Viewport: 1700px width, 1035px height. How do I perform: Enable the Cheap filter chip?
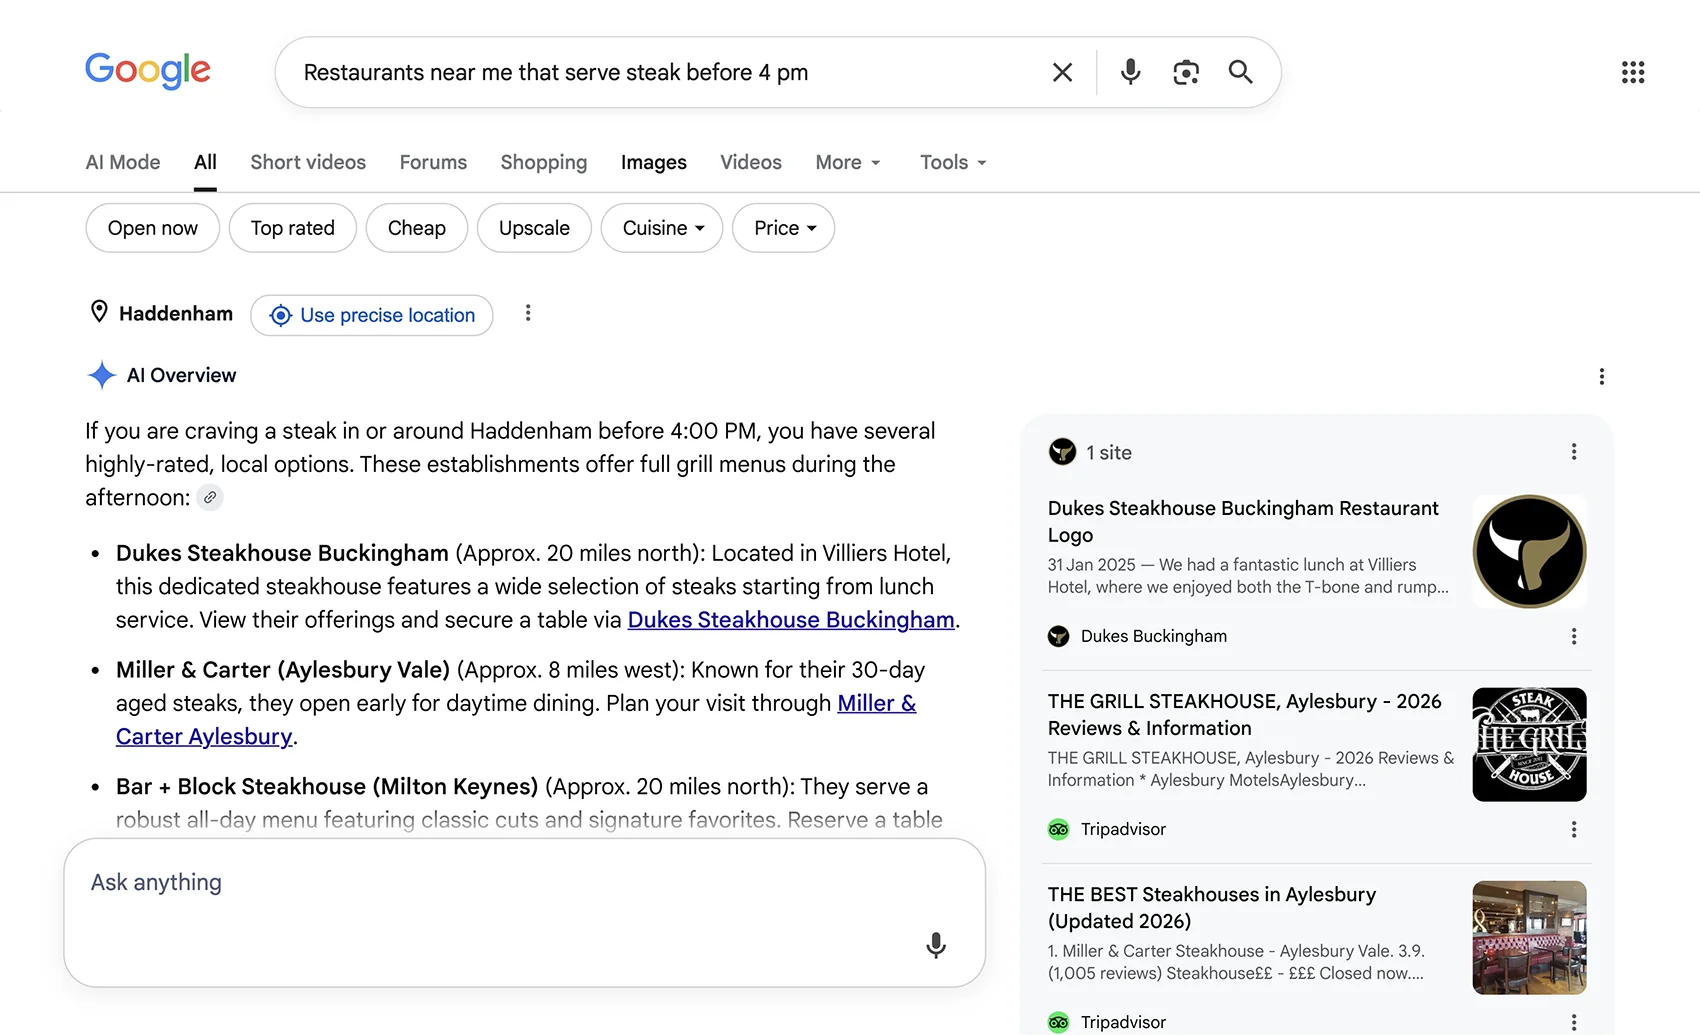point(417,228)
